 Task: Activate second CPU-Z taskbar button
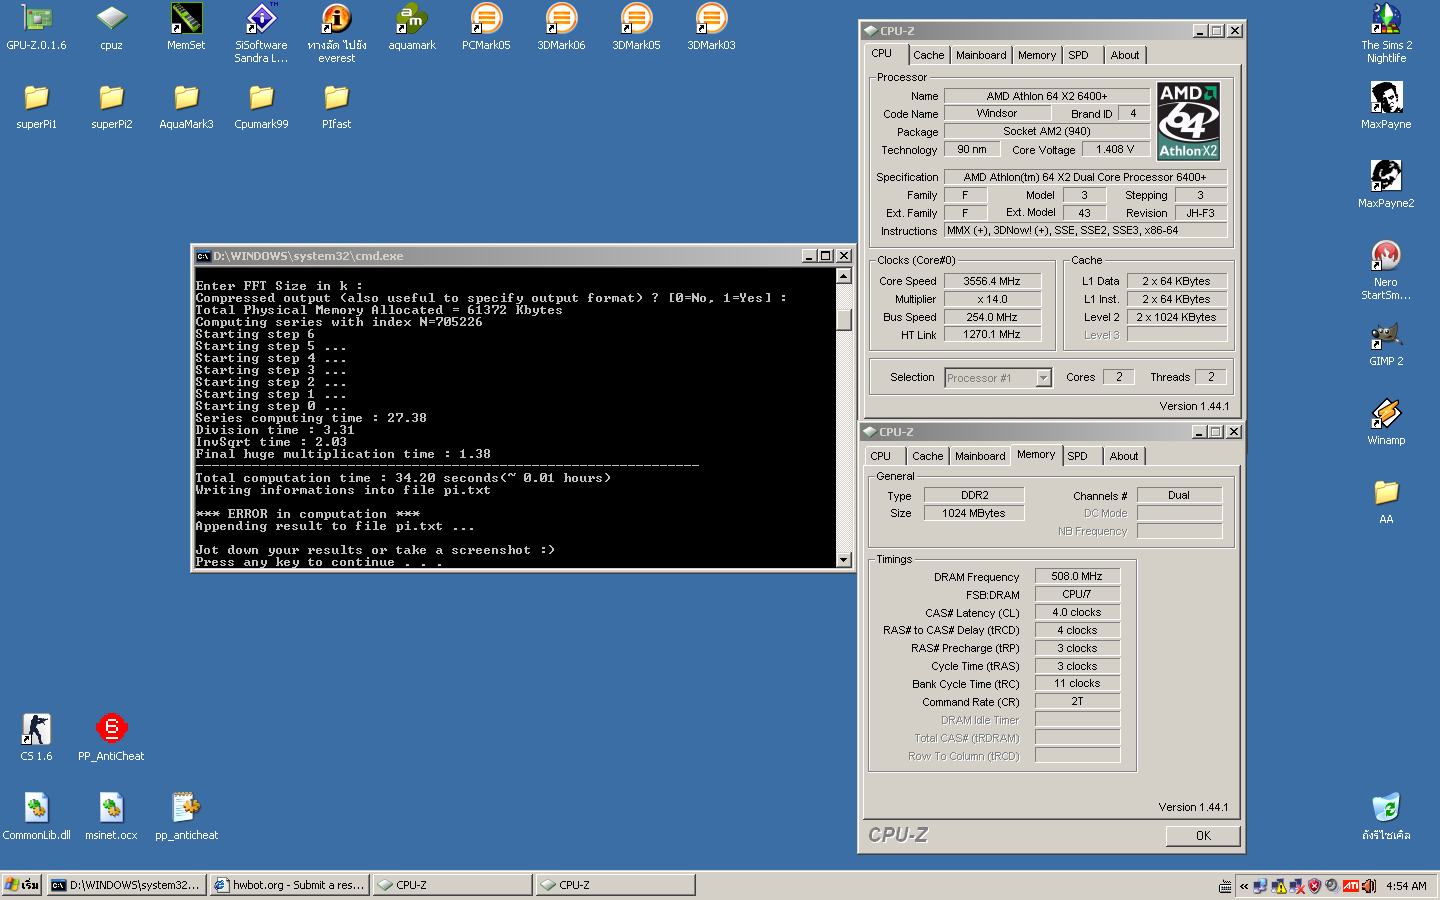pos(615,885)
